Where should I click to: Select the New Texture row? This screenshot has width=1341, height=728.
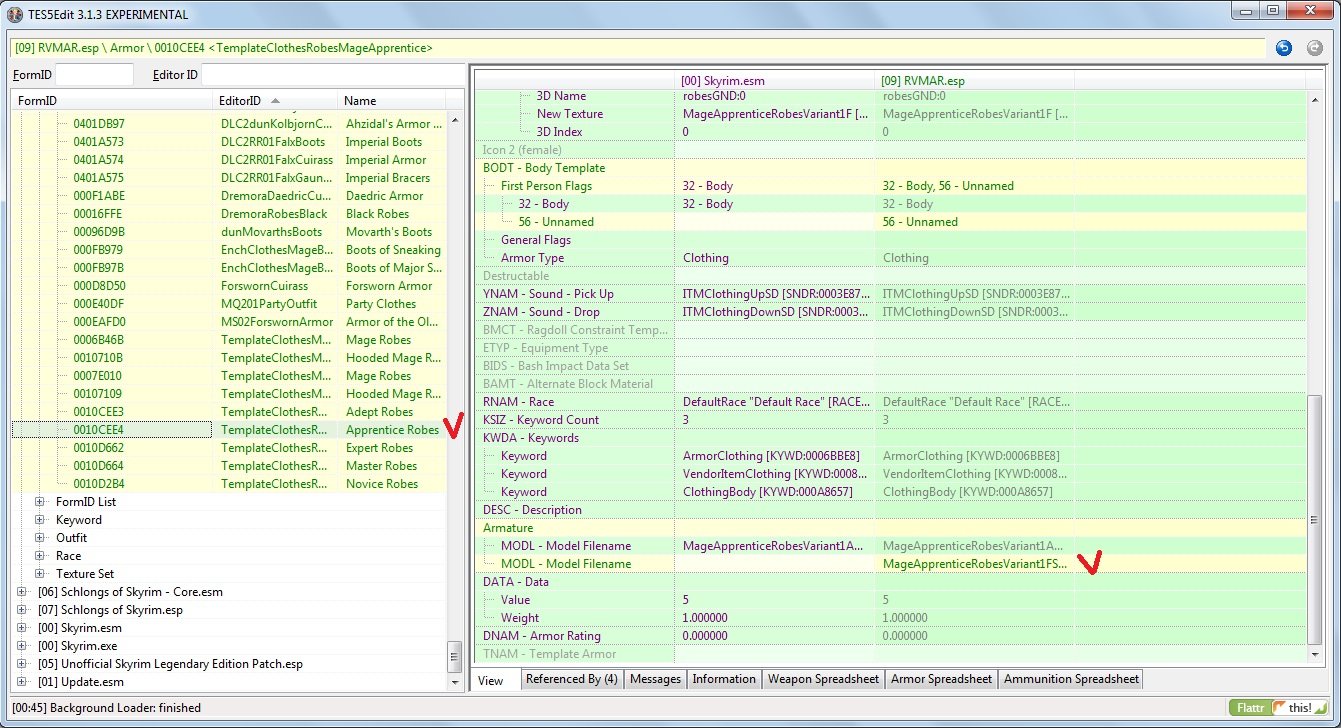890,114
